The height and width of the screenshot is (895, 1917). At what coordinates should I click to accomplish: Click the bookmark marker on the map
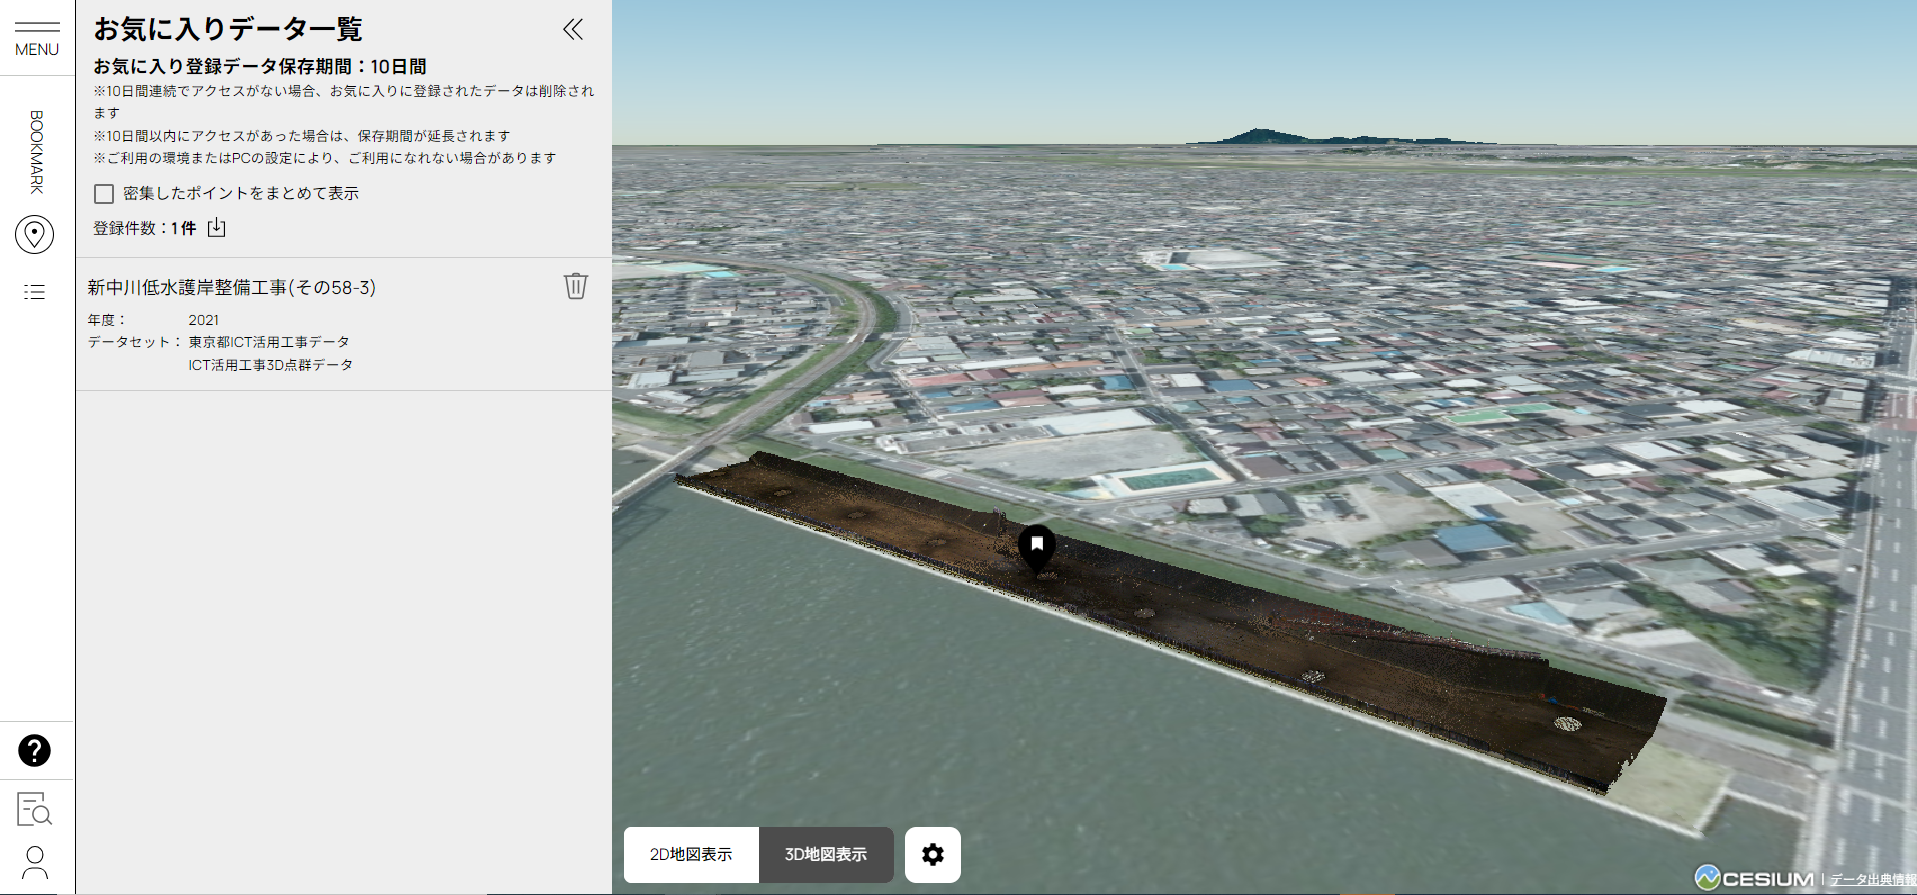click(x=1037, y=548)
